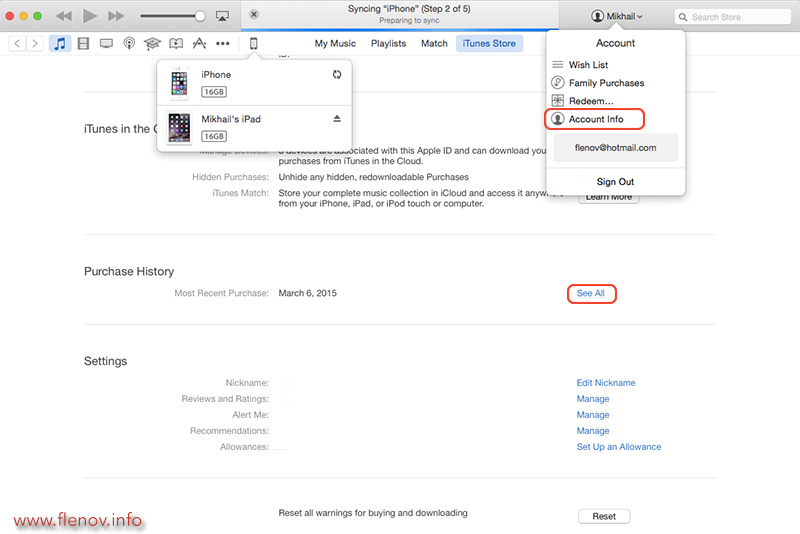Click the search magnifier icon
Screen dimensions: 800x534
pyautogui.click(x=683, y=17)
